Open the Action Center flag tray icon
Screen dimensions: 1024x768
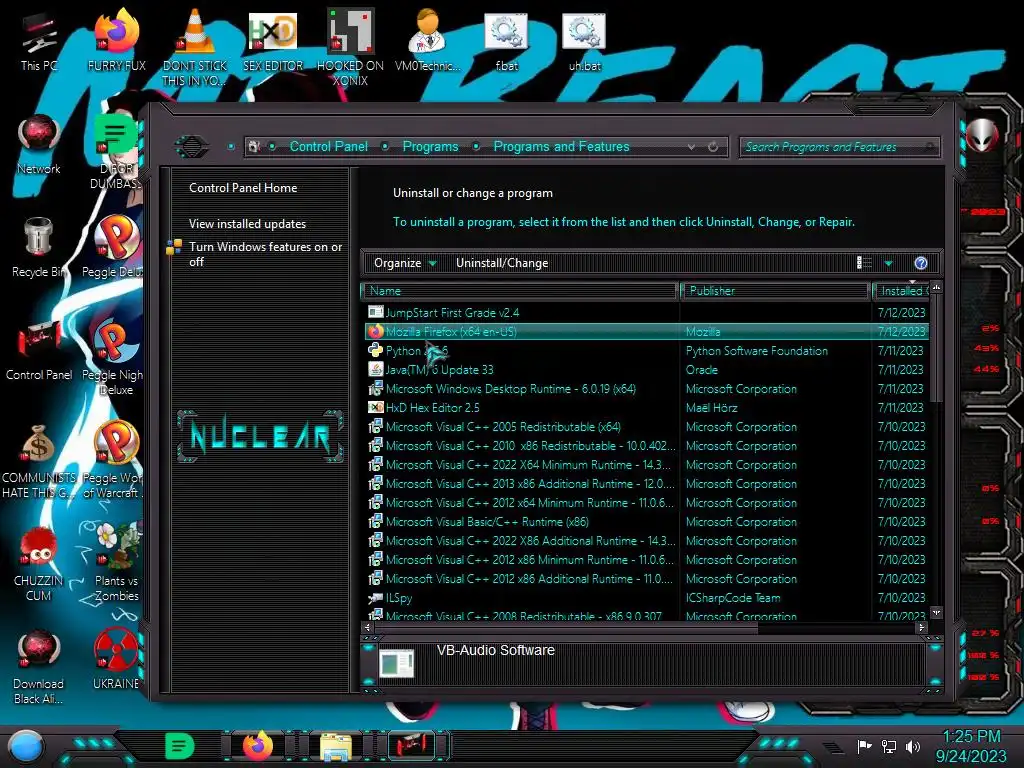tap(864, 746)
